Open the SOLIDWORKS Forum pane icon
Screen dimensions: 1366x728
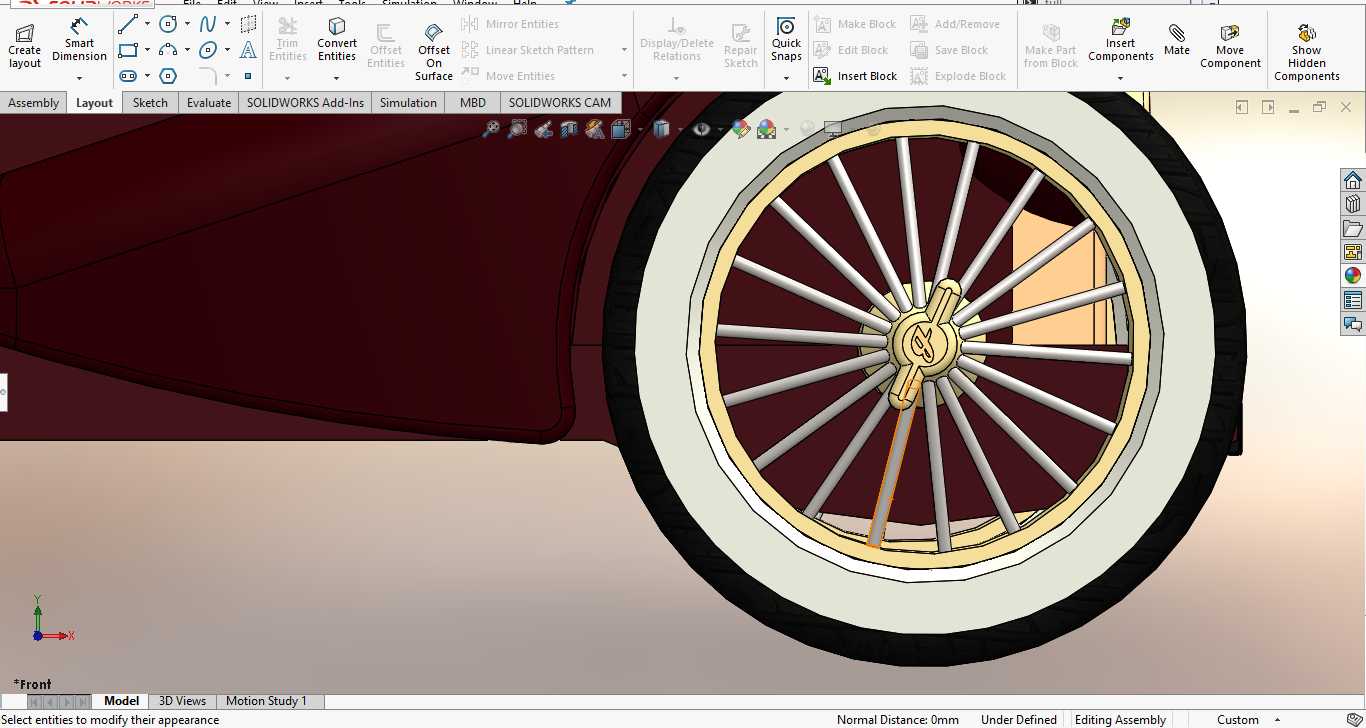pyautogui.click(x=1353, y=324)
